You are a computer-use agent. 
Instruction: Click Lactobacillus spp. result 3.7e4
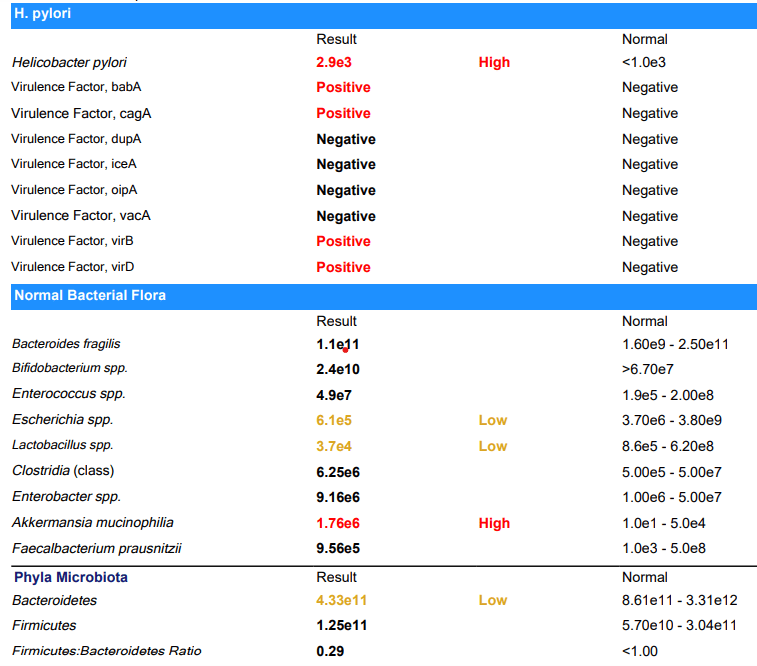pyautogui.click(x=334, y=446)
